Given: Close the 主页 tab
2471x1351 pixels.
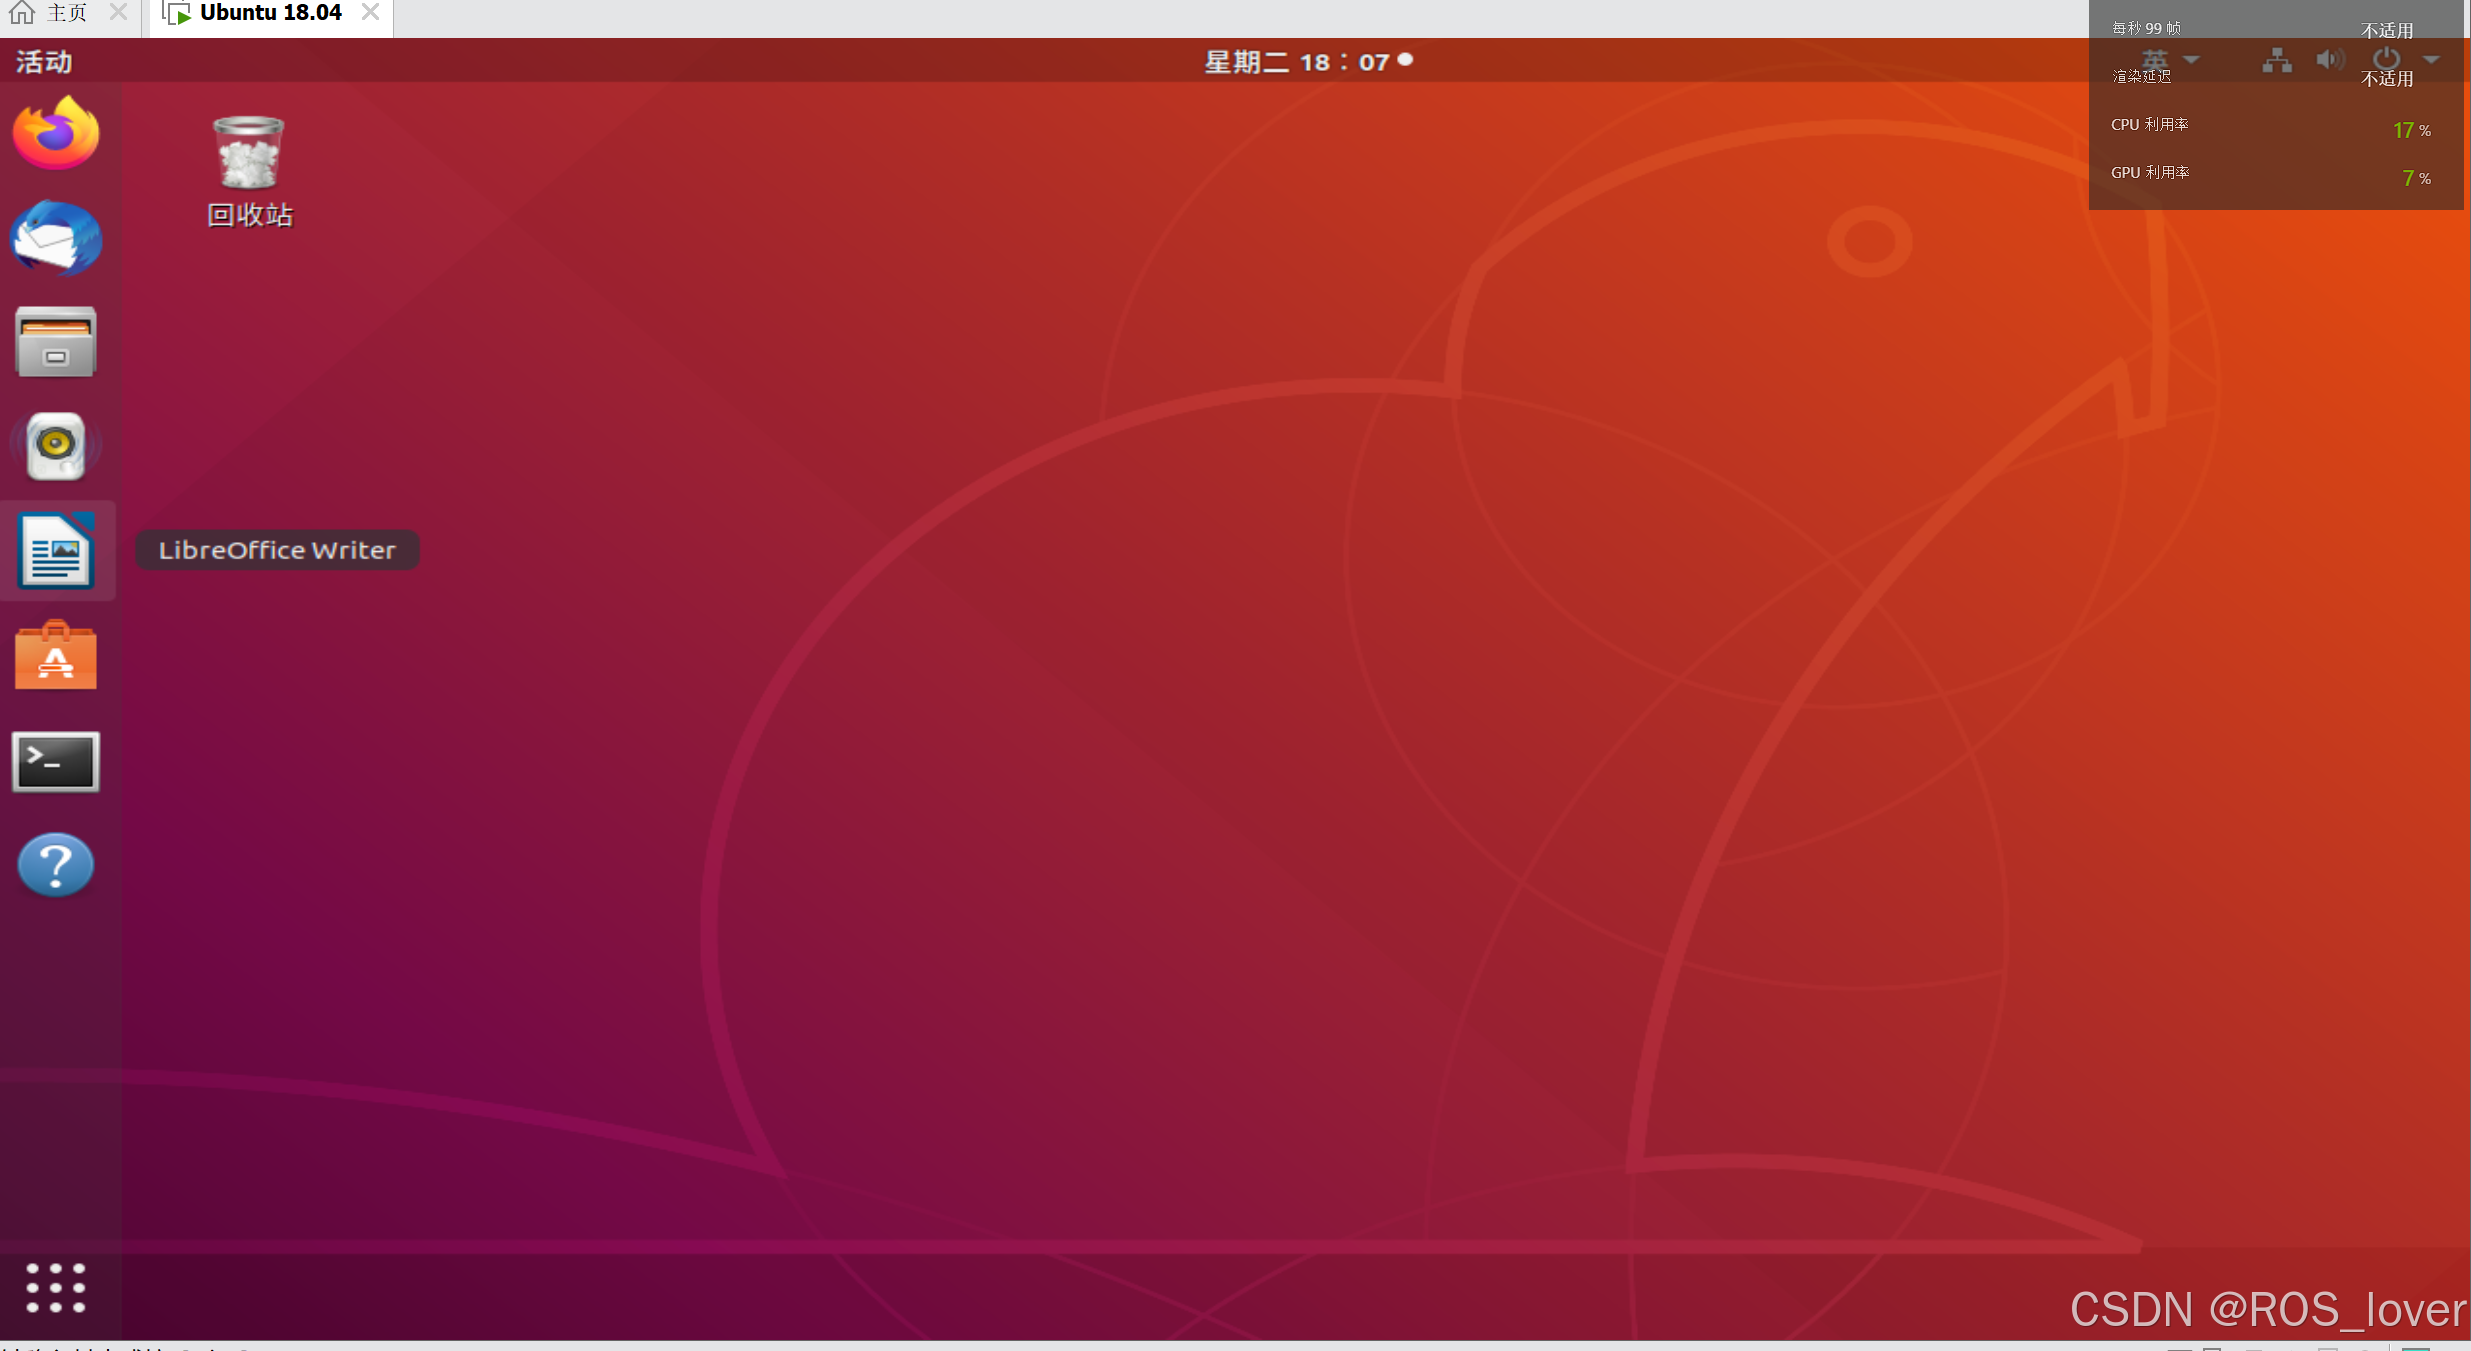Looking at the screenshot, I should tap(118, 12).
